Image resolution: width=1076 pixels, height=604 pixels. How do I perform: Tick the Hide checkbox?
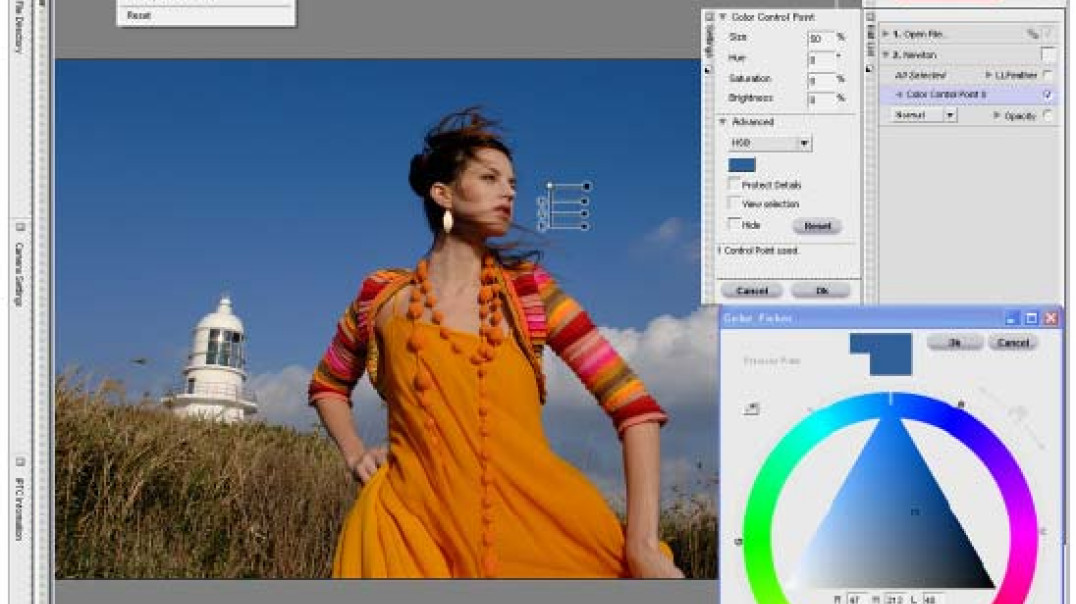tap(734, 224)
